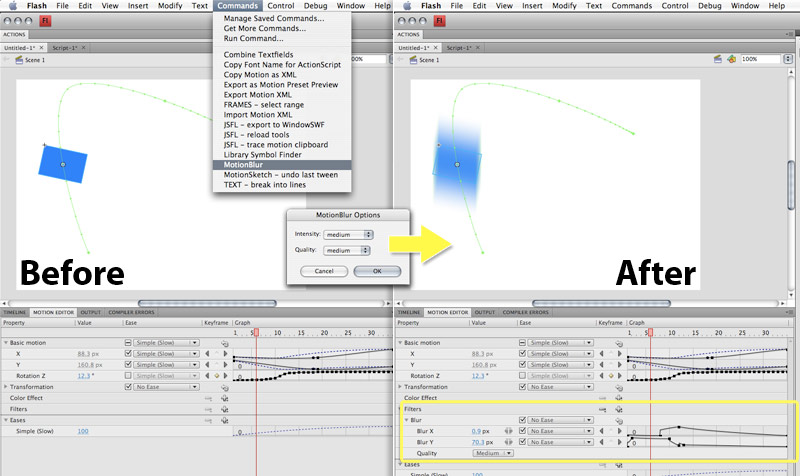Toggle Blur ease checkbox
Screen dimensions: 800x476
point(522,420)
